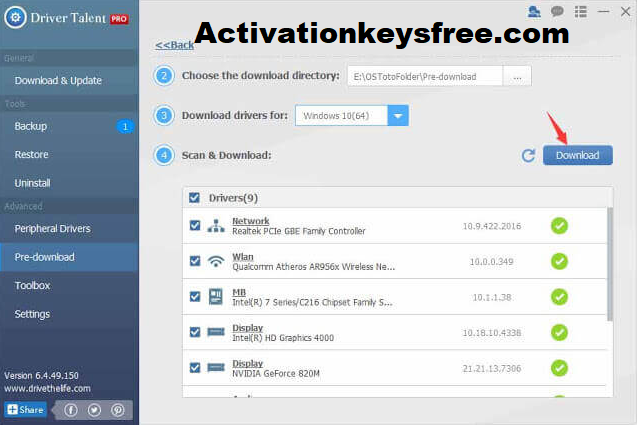Click the Intel HD Graphics display icon

[x=216, y=332]
